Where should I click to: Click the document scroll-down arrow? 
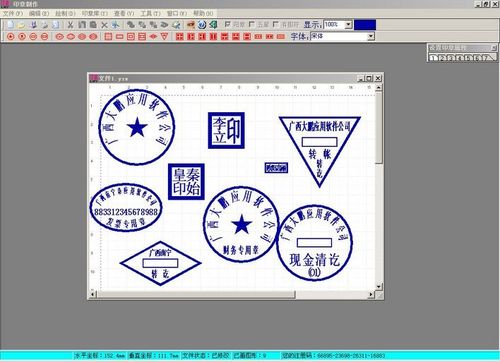point(378,287)
